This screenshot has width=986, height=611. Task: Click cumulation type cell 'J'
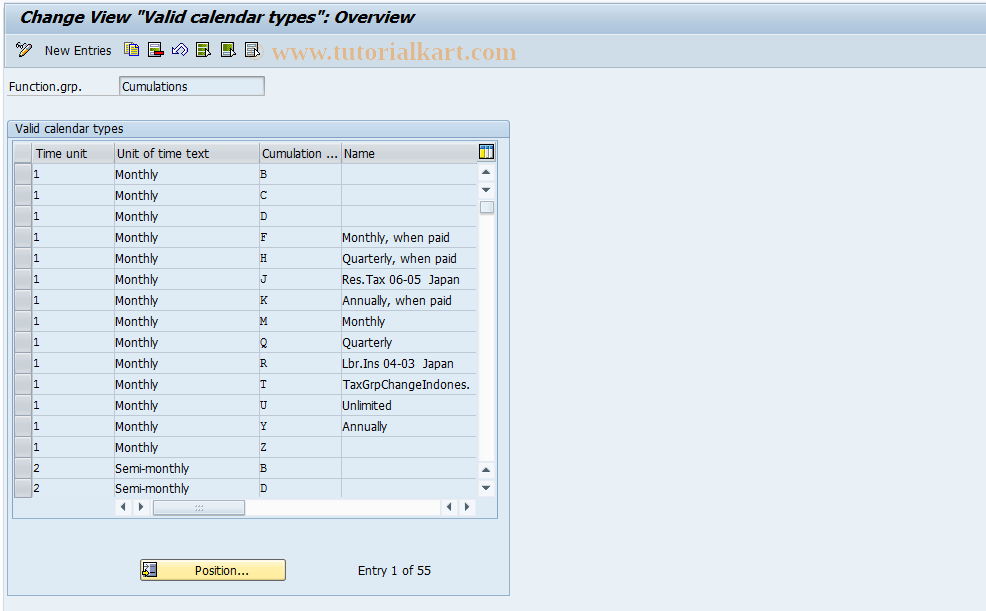(x=300, y=279)
